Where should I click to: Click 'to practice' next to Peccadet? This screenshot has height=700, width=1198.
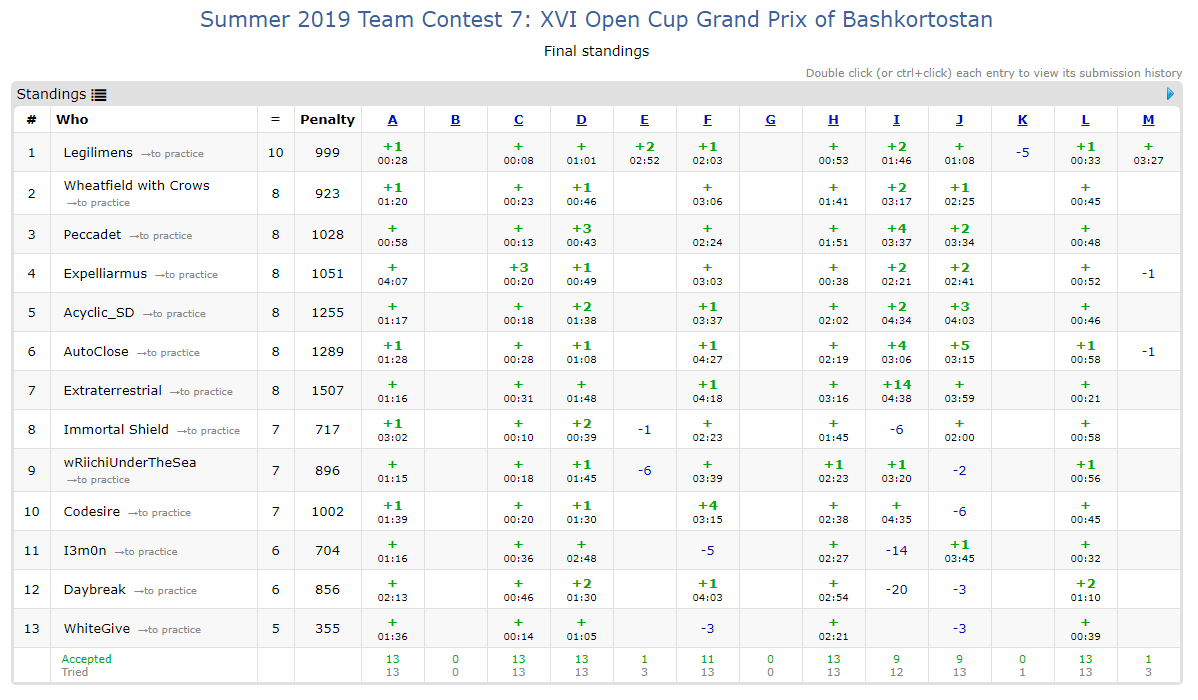[x=160, y=236]
